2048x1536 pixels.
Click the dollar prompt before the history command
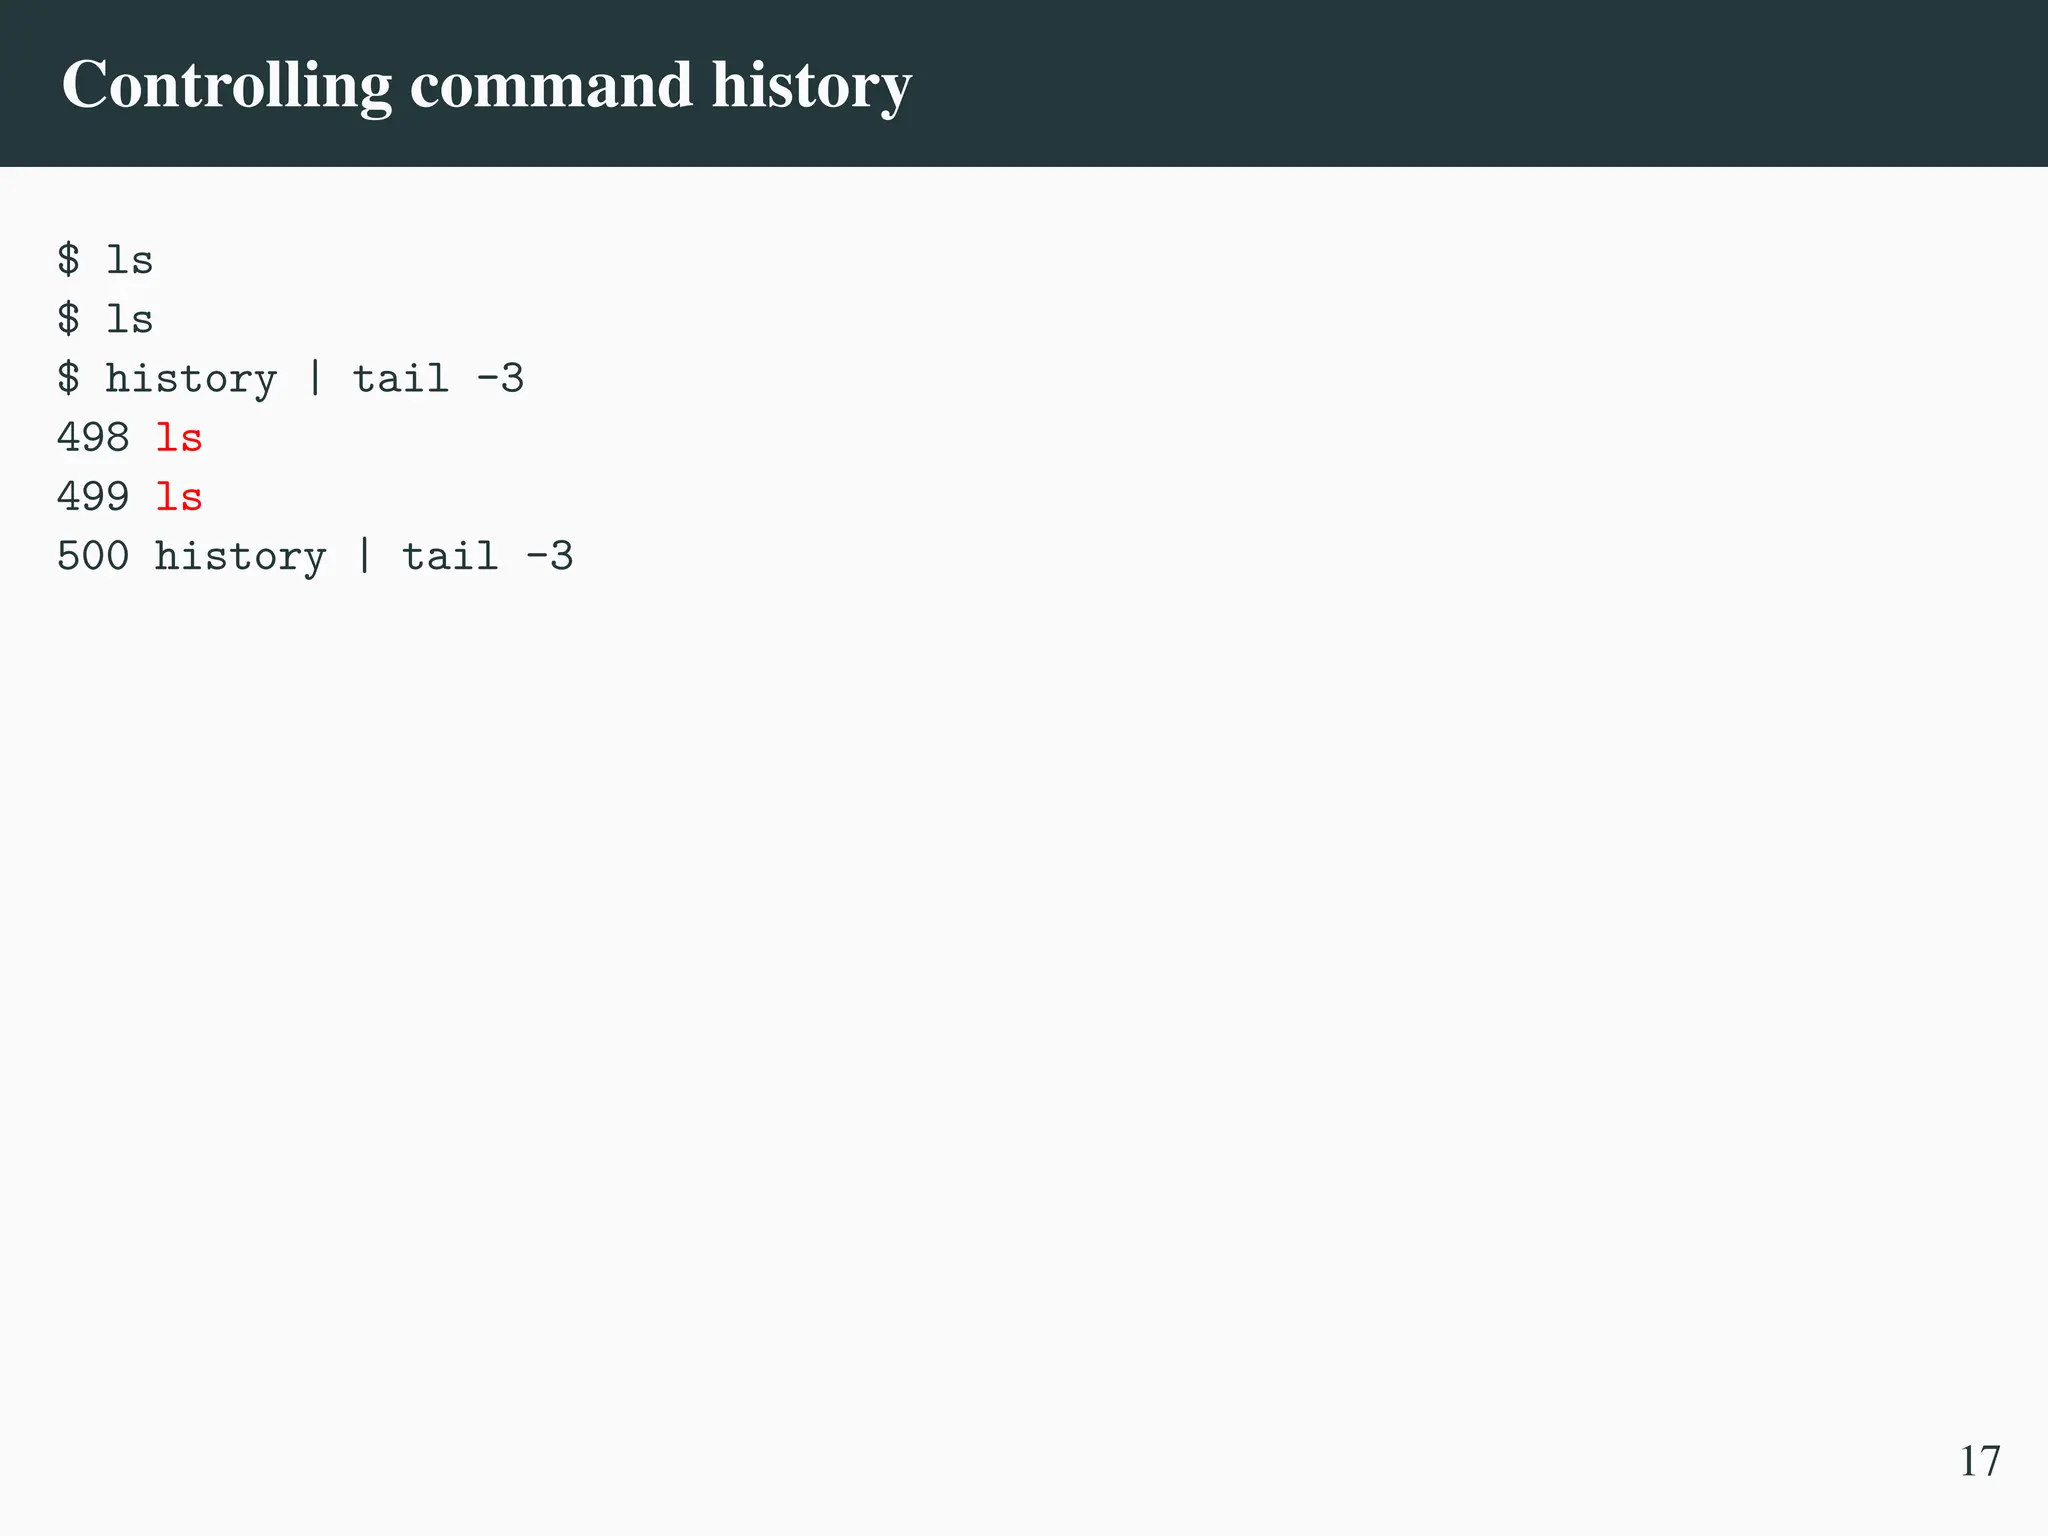(68, 378)
